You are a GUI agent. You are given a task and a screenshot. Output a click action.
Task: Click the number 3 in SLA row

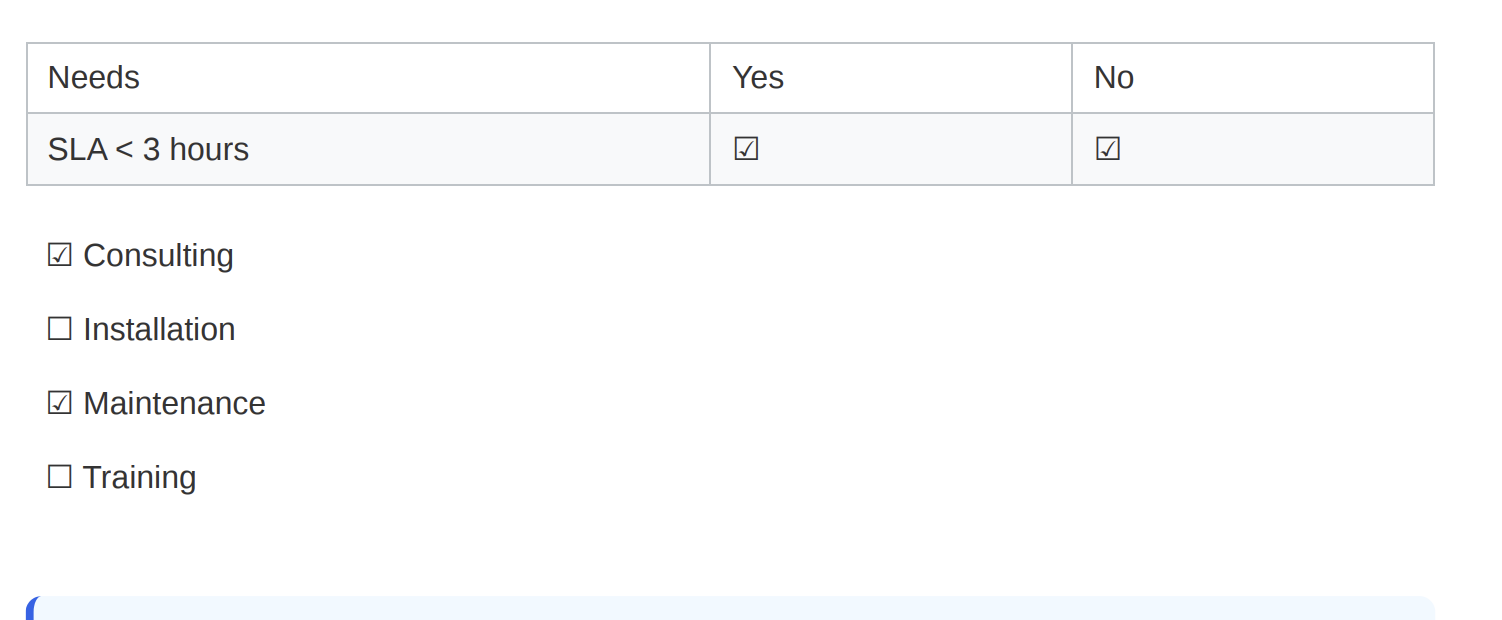[151, 150]
